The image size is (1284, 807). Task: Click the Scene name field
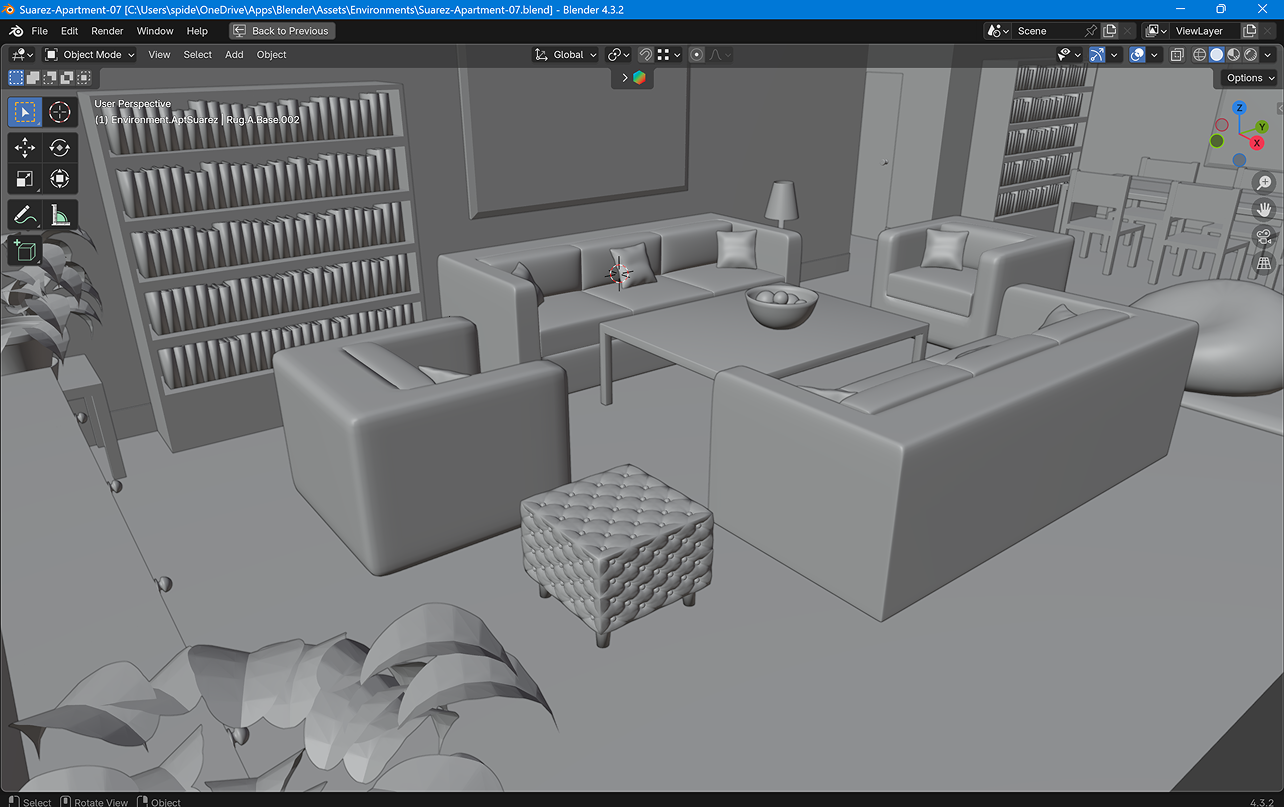1047,31
